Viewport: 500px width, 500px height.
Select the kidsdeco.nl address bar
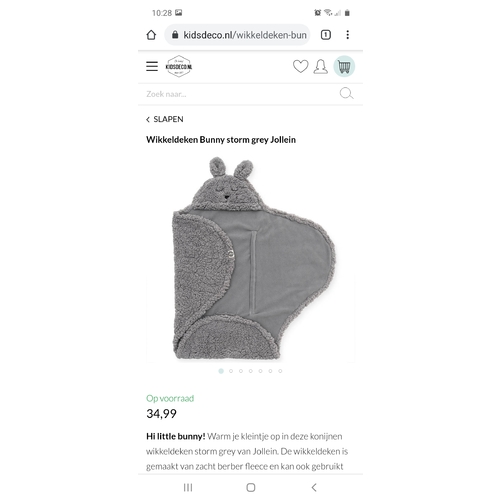[237, 35]
